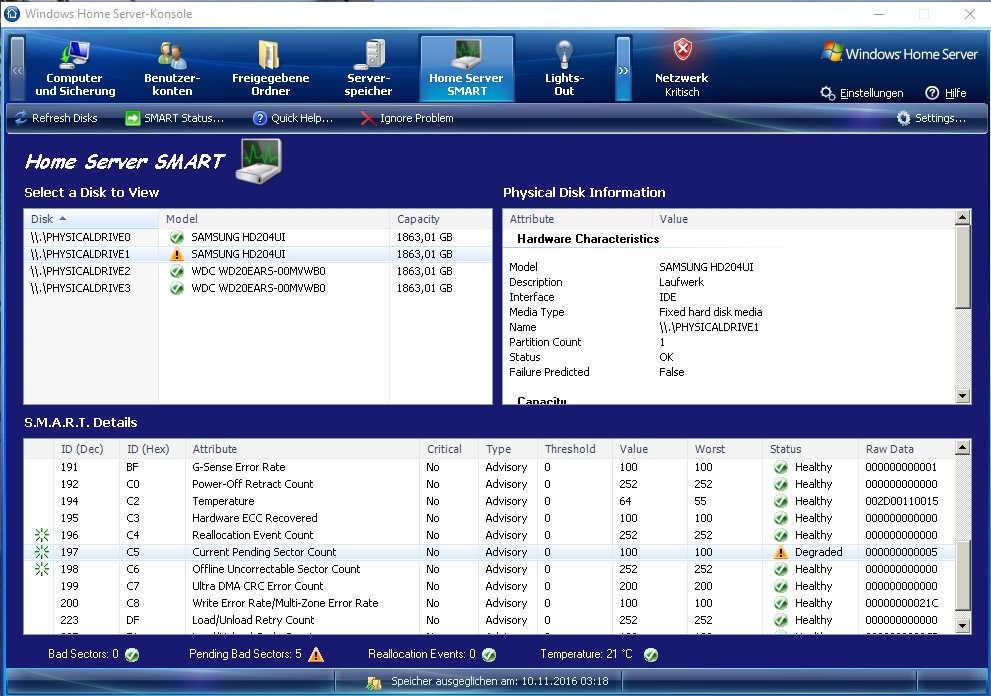This screenshot has height=696, width=991.
Task: Open Freigegebene Ordner folder icon
Action: [x=270, y=55]
